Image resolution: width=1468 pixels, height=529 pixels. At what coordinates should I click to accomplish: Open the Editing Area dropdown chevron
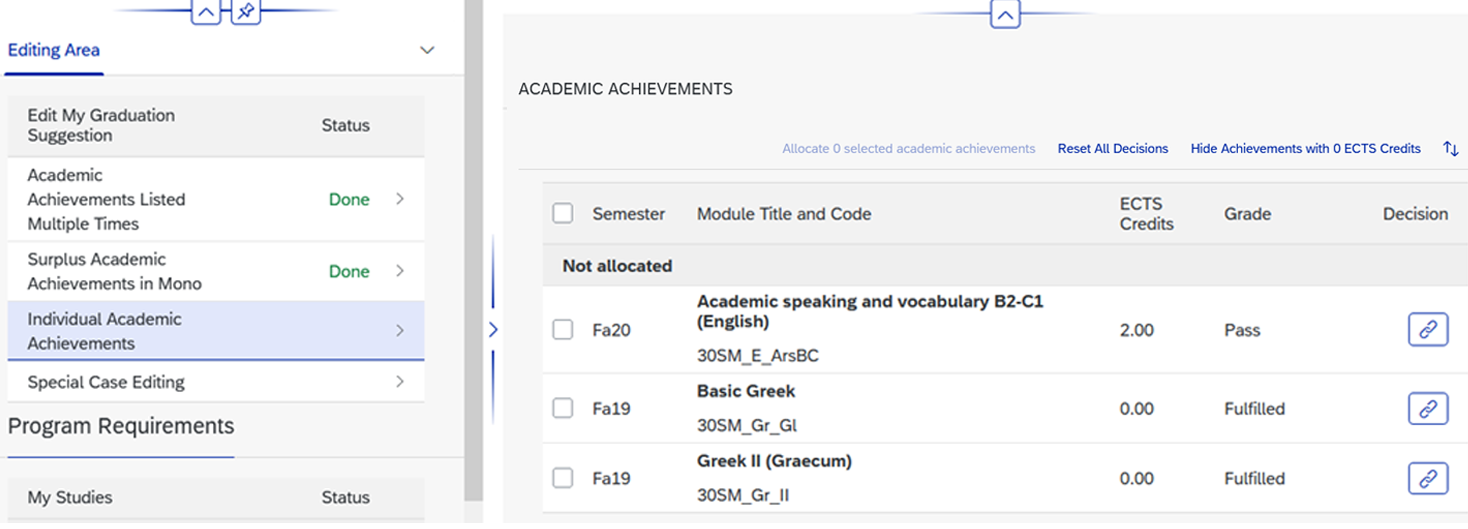[427, 50]
